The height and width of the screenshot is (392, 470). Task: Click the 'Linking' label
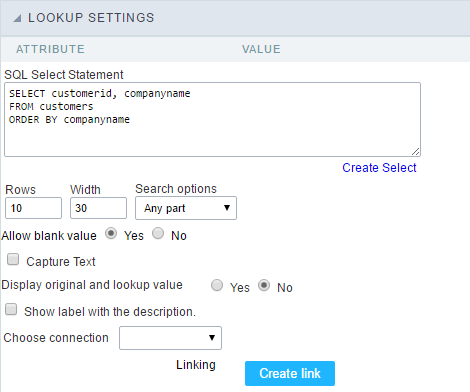[x=196, y=365]
